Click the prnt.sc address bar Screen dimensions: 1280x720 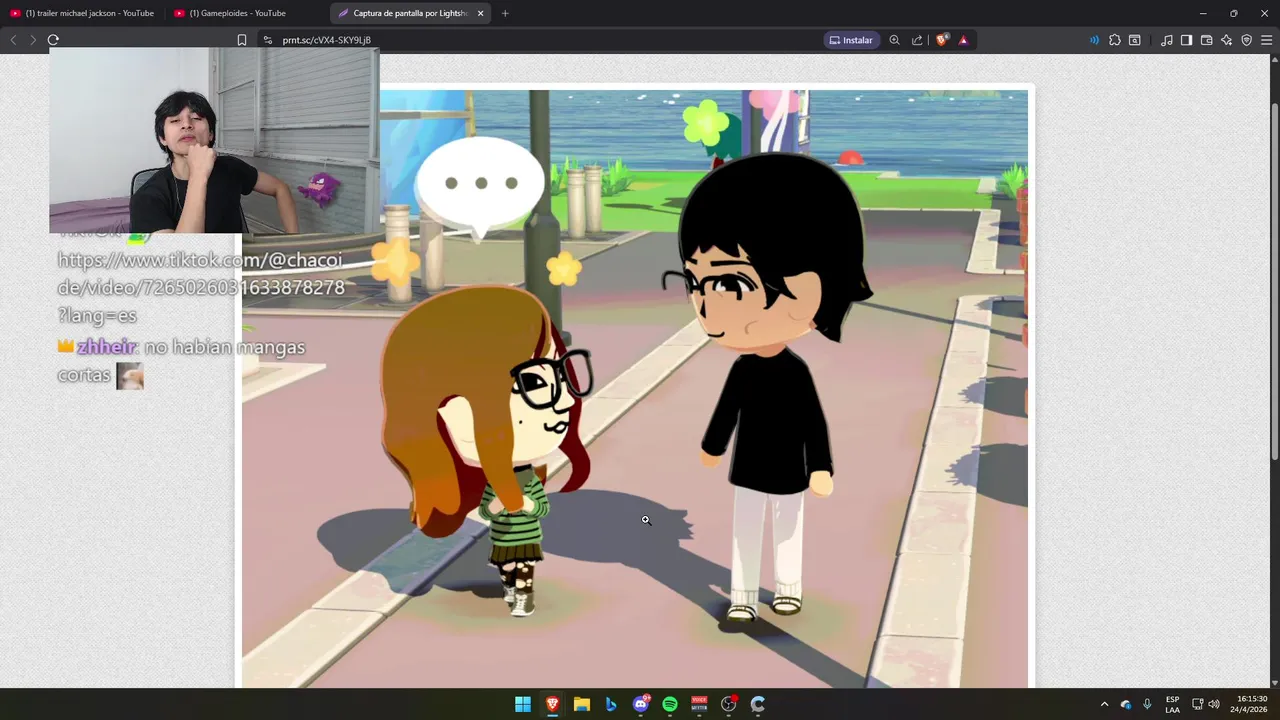point(540,40)
